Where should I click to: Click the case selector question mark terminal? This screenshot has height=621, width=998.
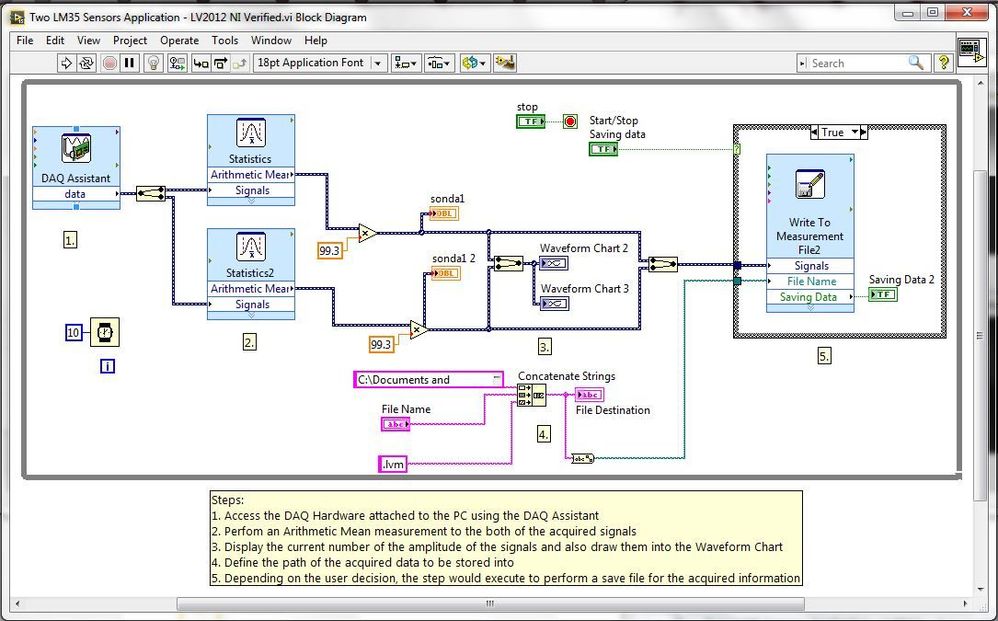click(x=737, y=149)
